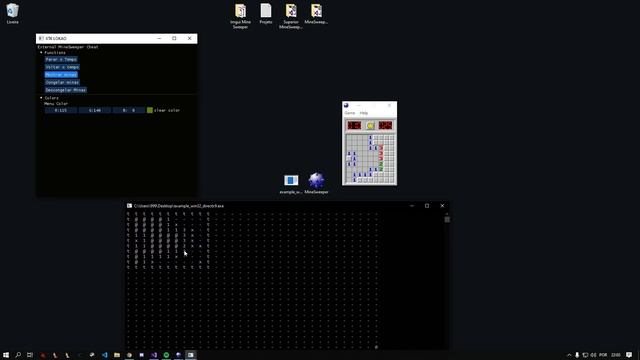Screen dimensions: 640x360
Task: Collapse the Functions tree section
Action: click(41, 53)
